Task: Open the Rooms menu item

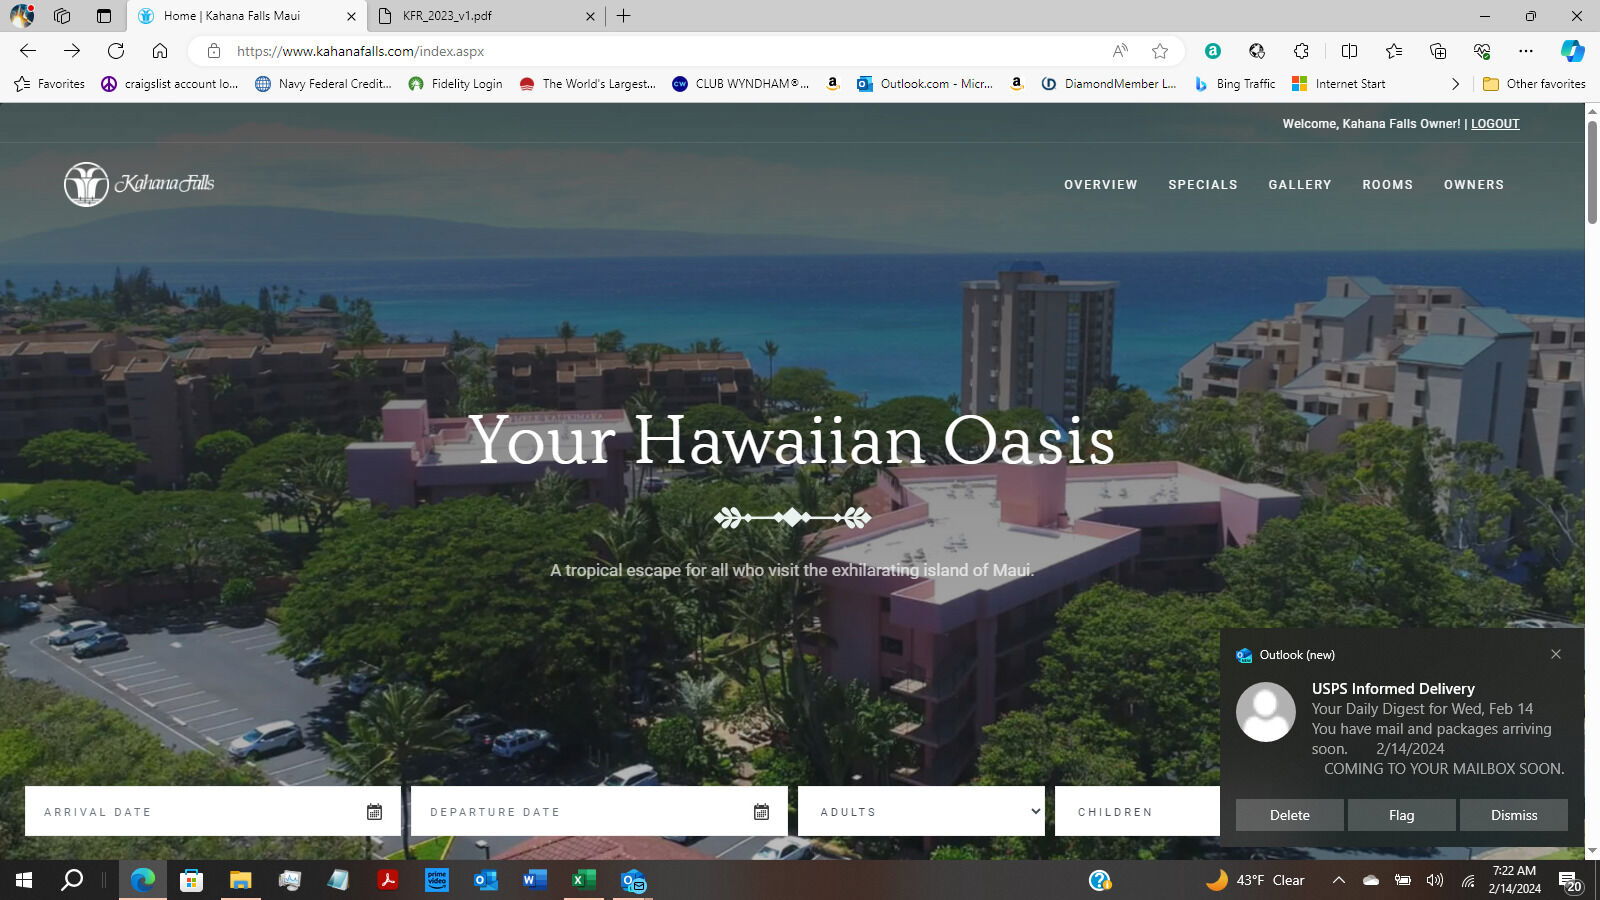Action: pos(1387,185)
